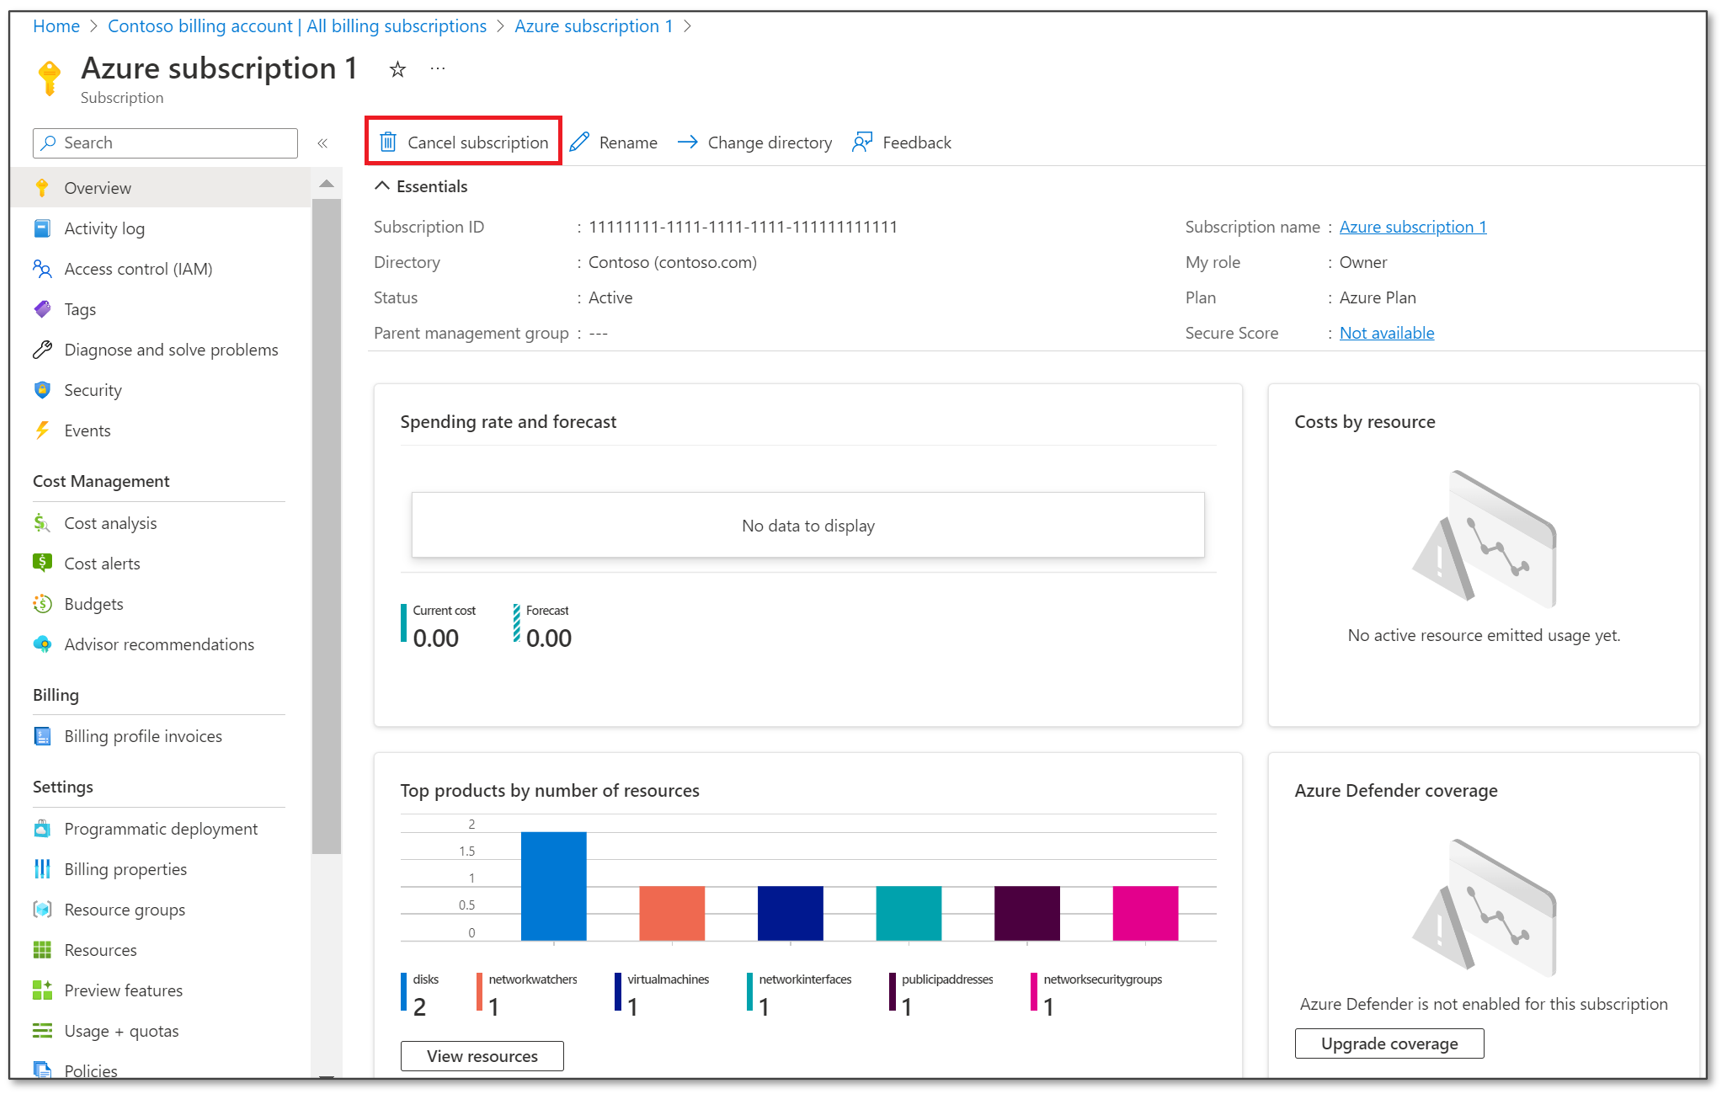Open Cost analysis icon
This screenshot has width=1731, height=1097.
[42, 523]
